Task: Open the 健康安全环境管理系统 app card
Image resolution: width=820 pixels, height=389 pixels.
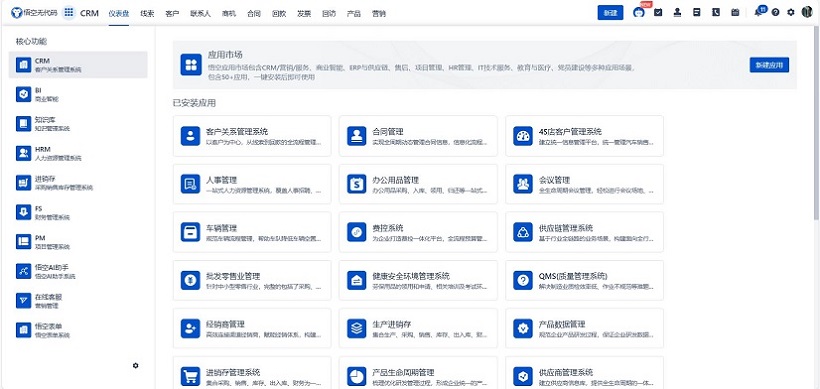Action: point(418,280)
